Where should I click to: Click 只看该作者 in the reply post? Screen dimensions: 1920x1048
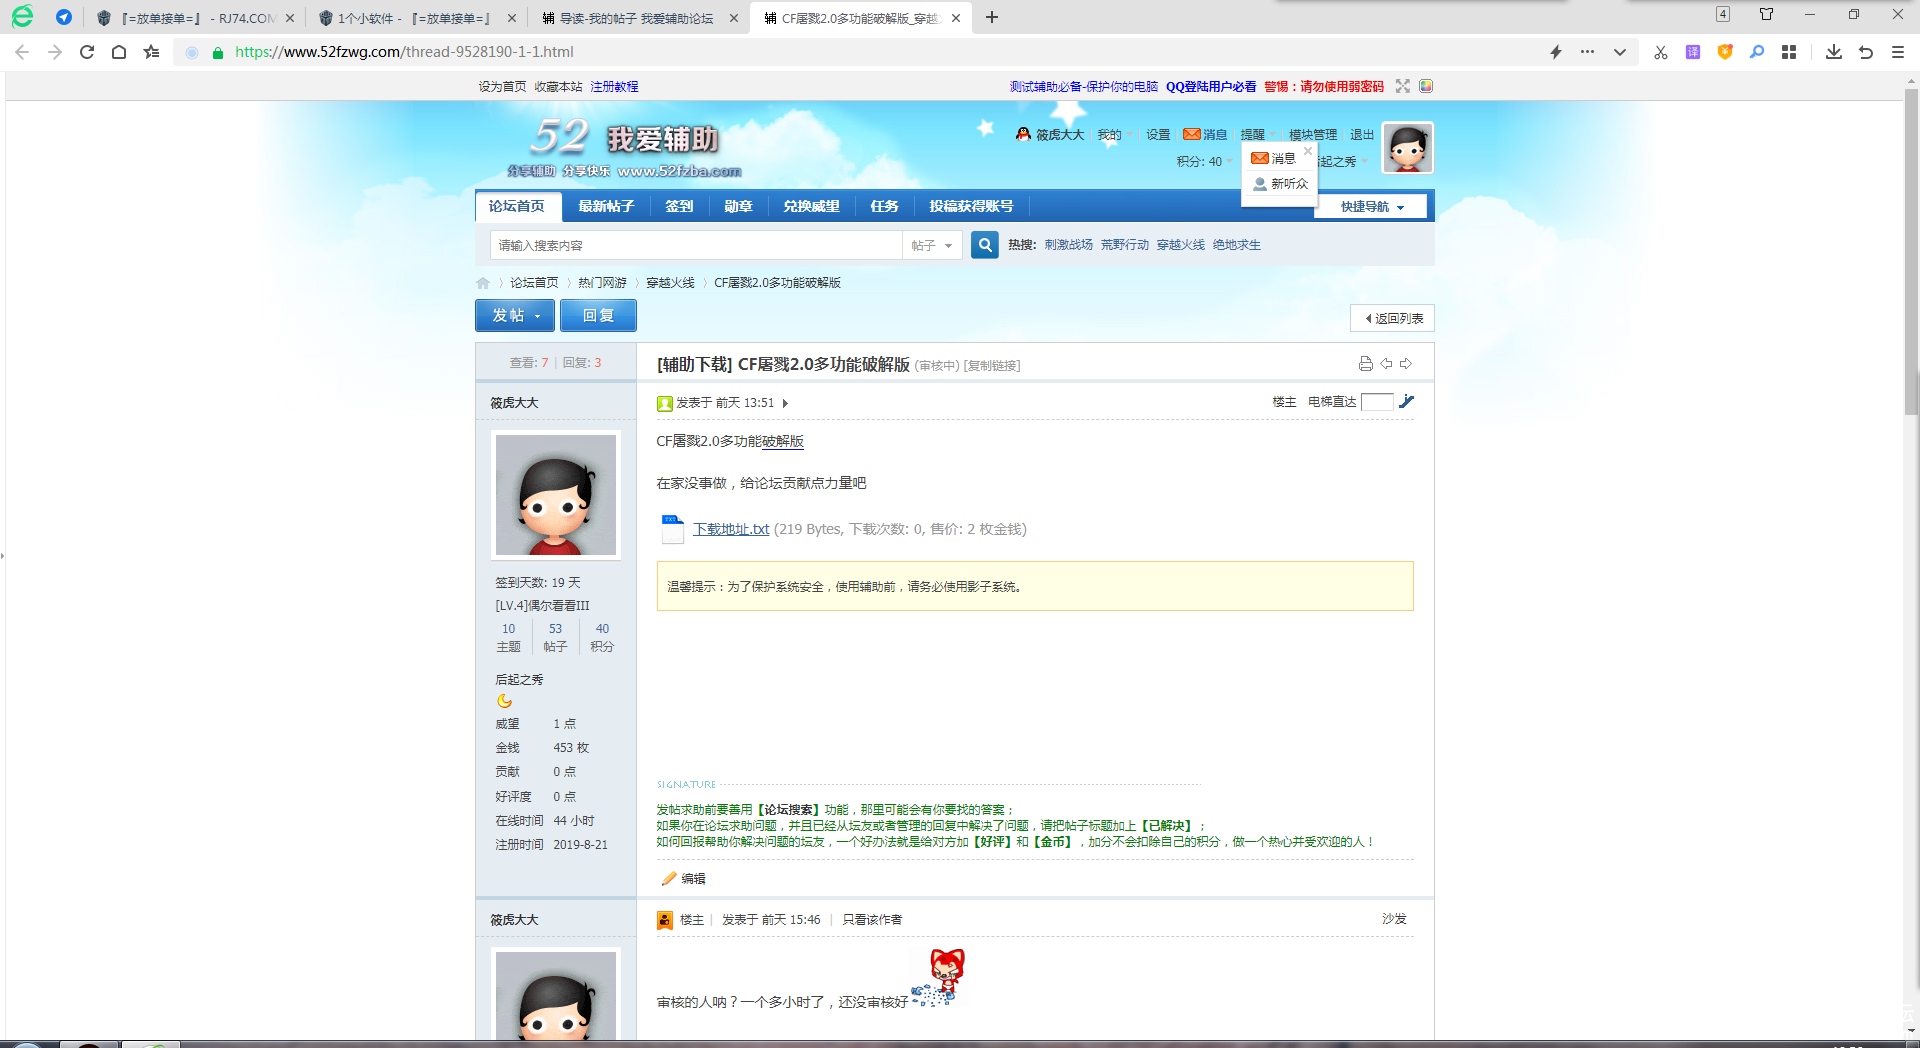pyautogui.click(x=872, y=920)
